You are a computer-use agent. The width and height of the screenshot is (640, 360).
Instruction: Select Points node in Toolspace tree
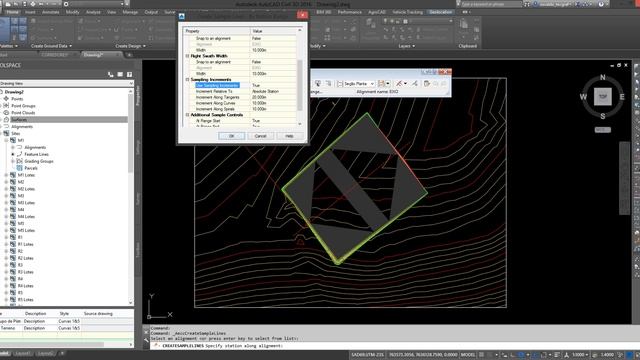pyautogui.click(x=17, y=99)
